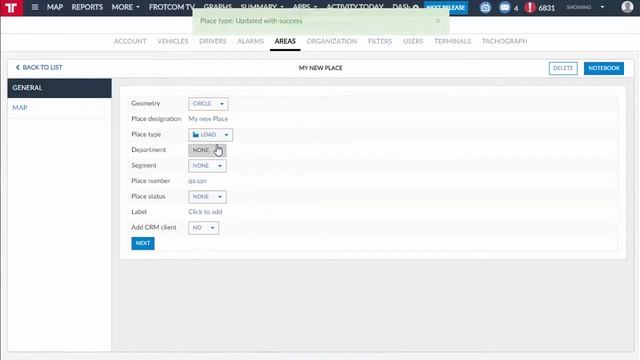Open the Add CRM client NO dropdown
The width and height of the screenshot is (640, 360).
(x=203, y=228)
